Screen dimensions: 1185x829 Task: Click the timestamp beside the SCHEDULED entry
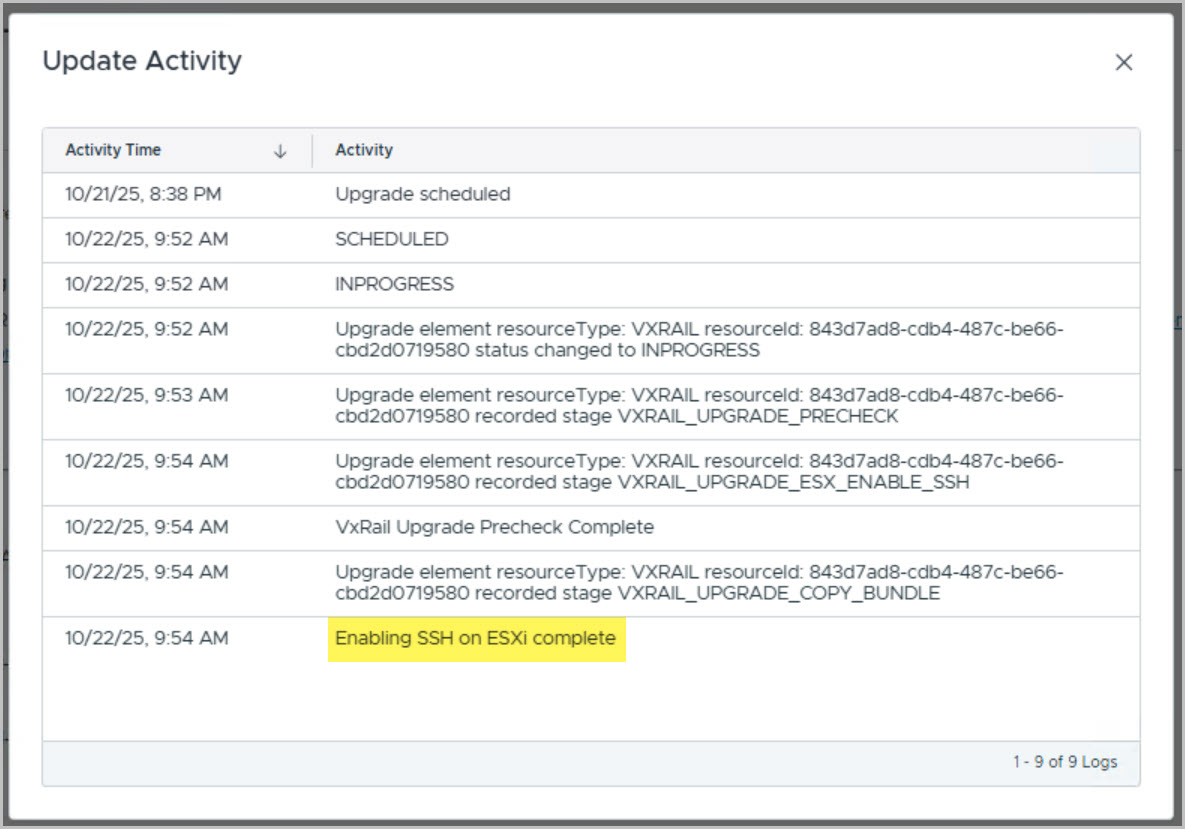pyautogui.click(x=146, y=239)
